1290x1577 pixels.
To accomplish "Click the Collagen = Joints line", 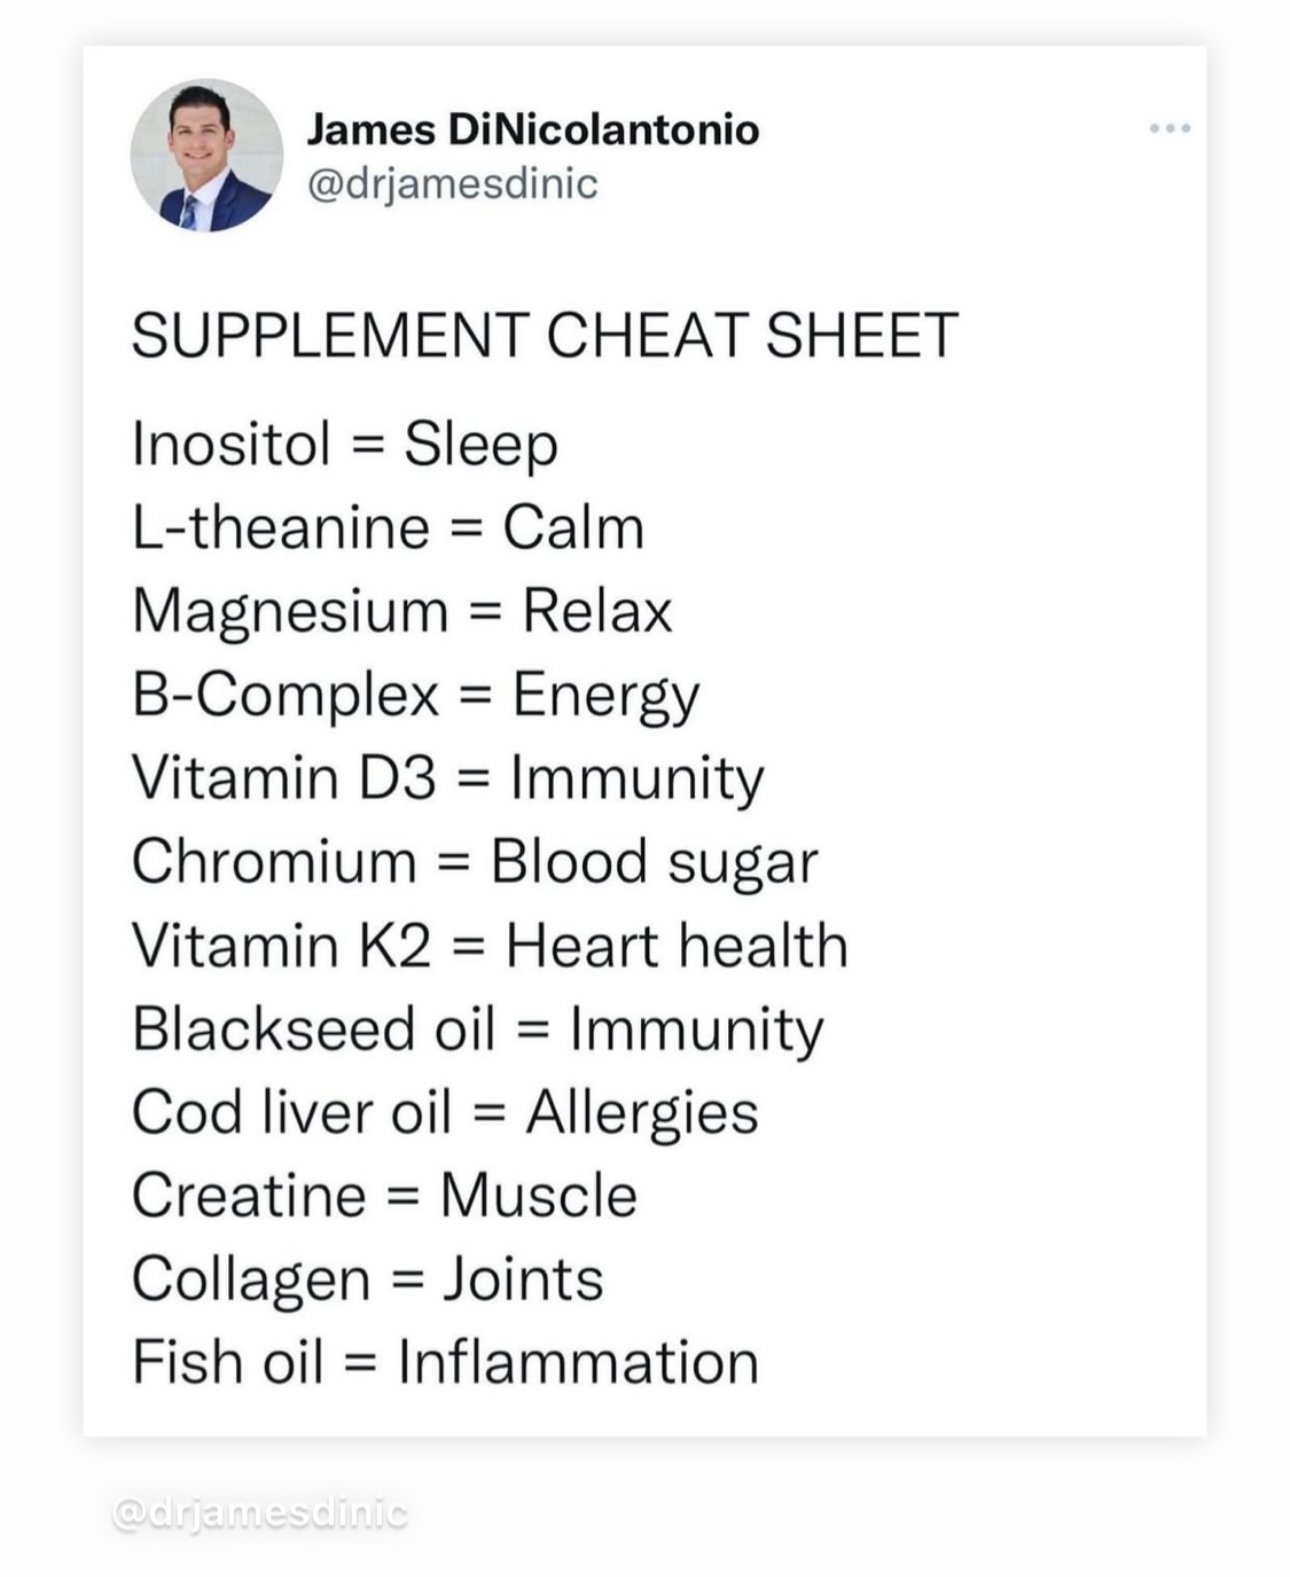I will (x=368, y=1279).
